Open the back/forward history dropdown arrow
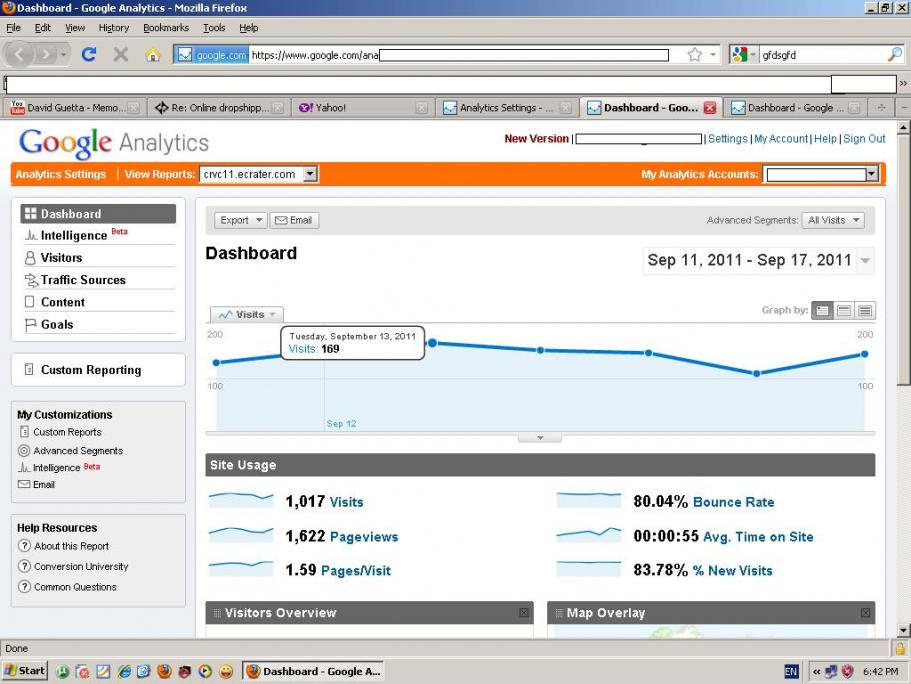 point(63,55)
